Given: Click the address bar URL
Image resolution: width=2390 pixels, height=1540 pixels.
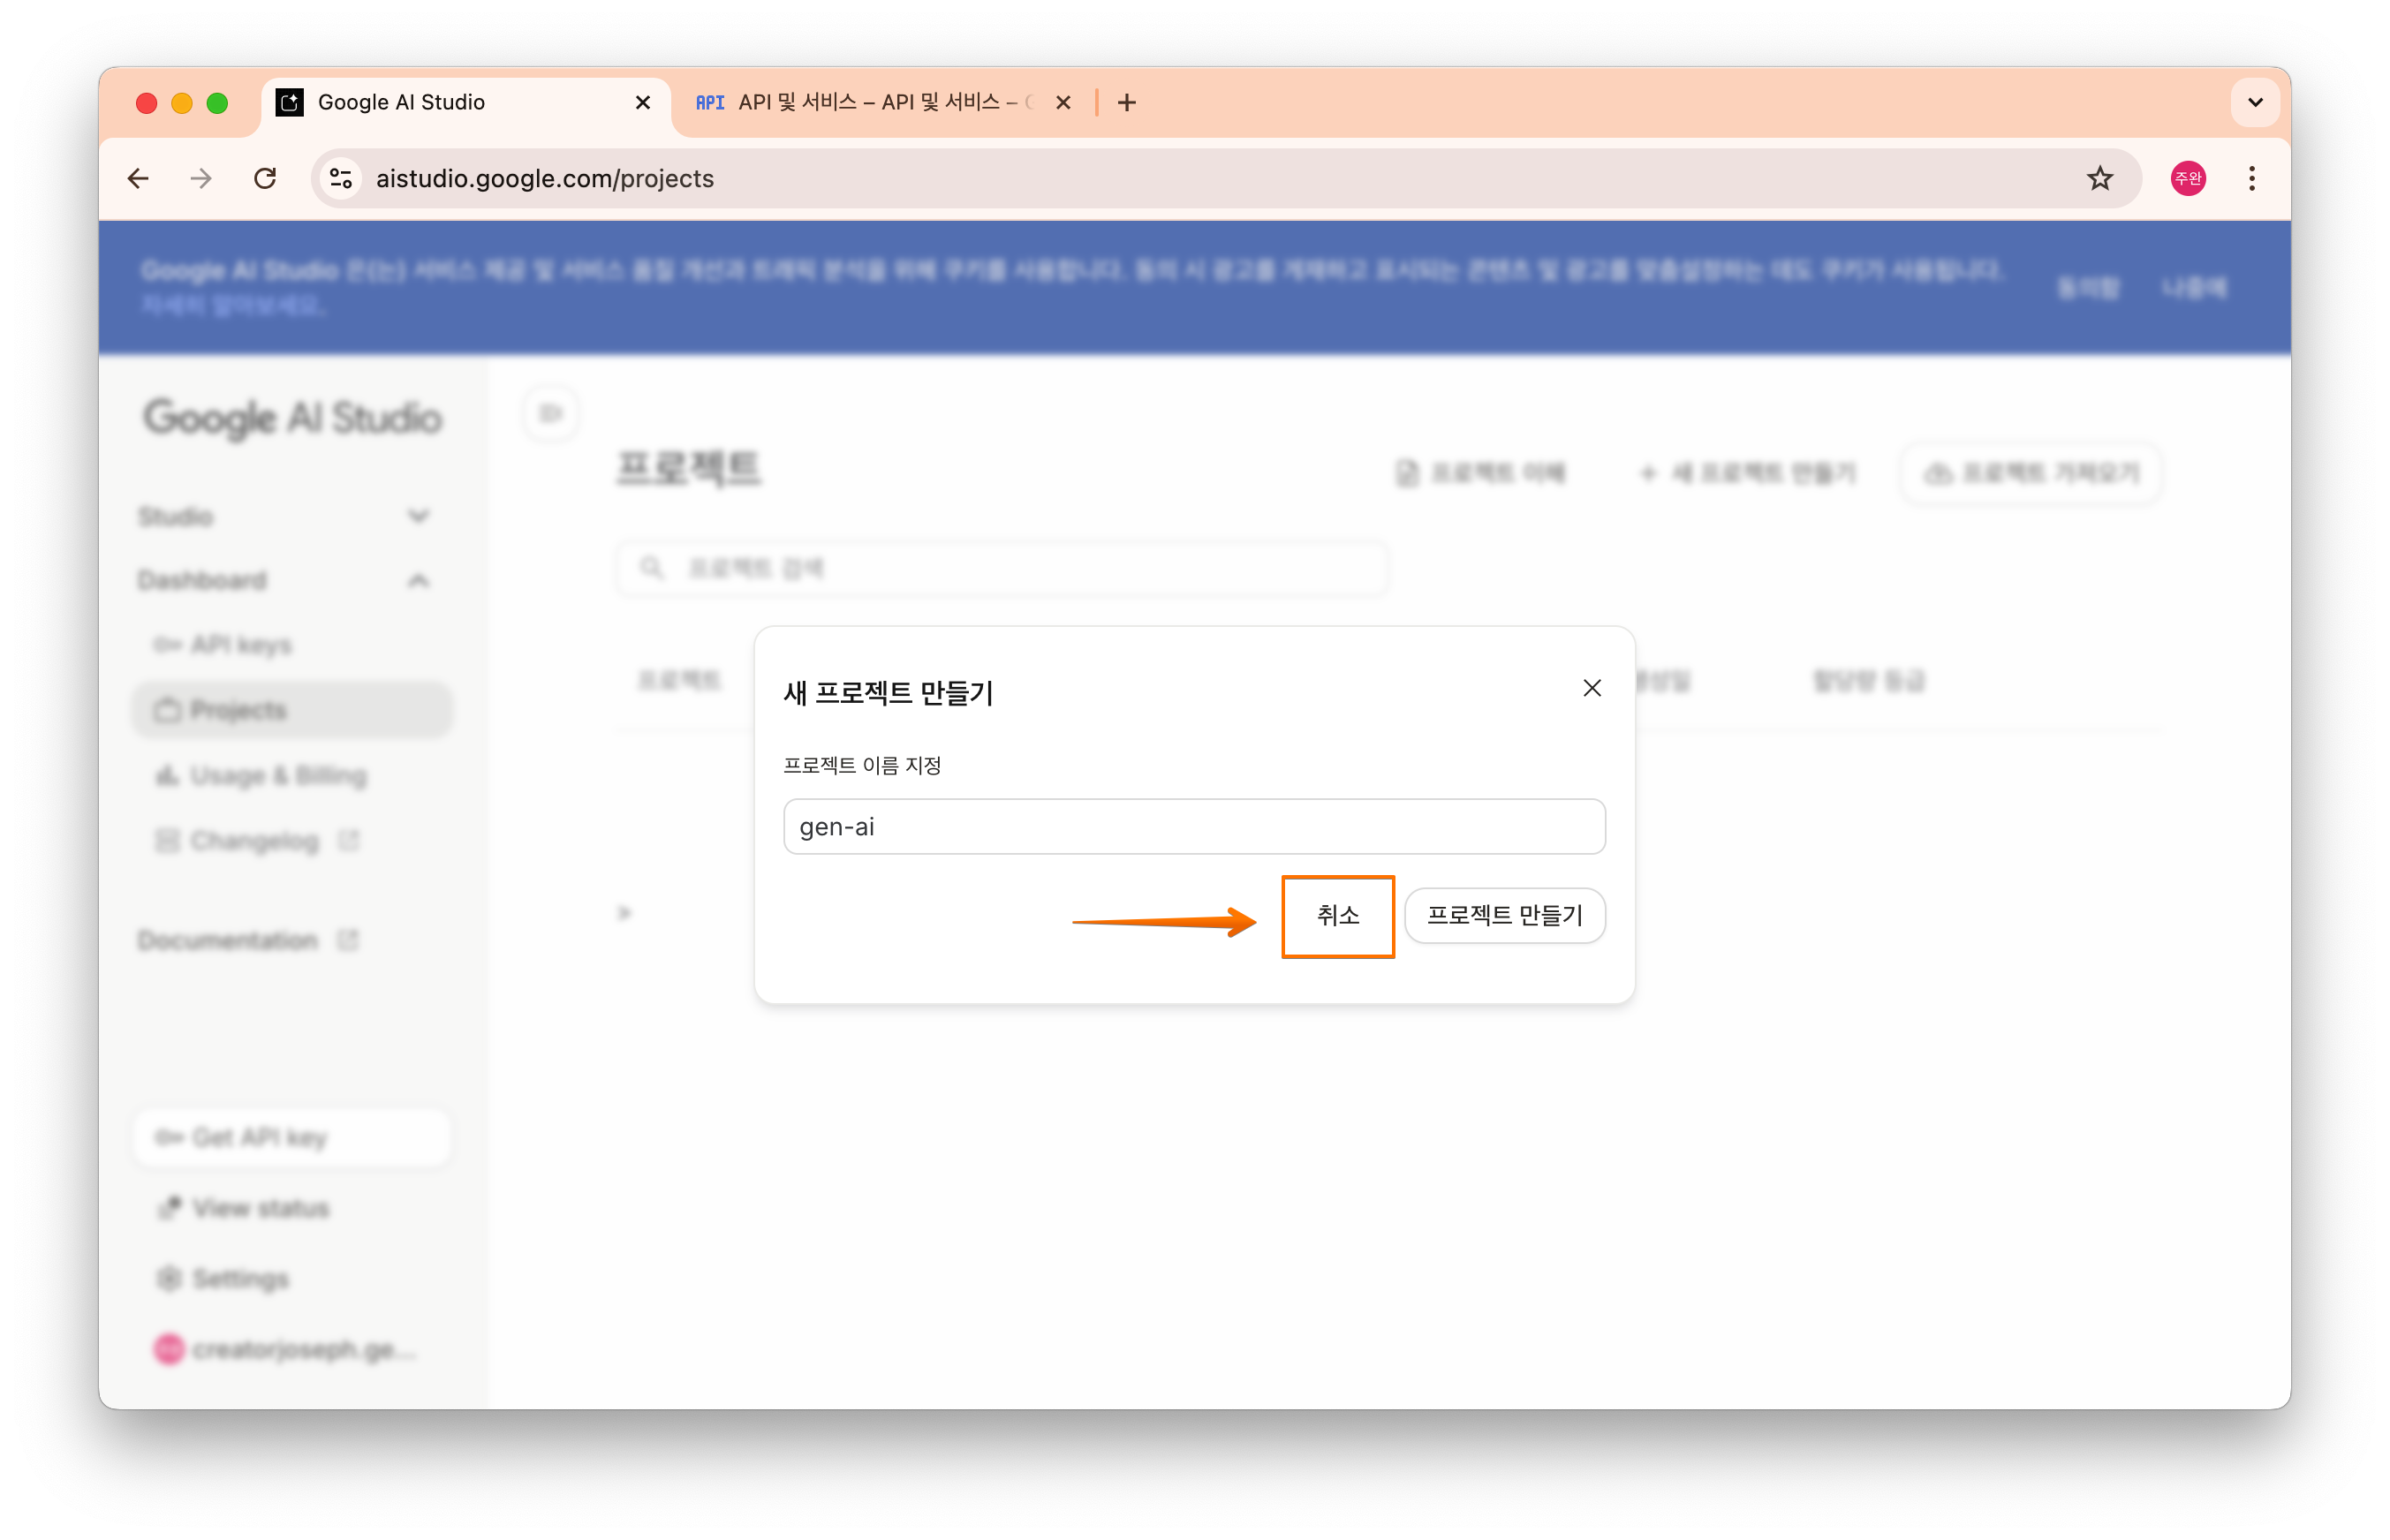Looking at the screenshot, I should click(544, 179).
